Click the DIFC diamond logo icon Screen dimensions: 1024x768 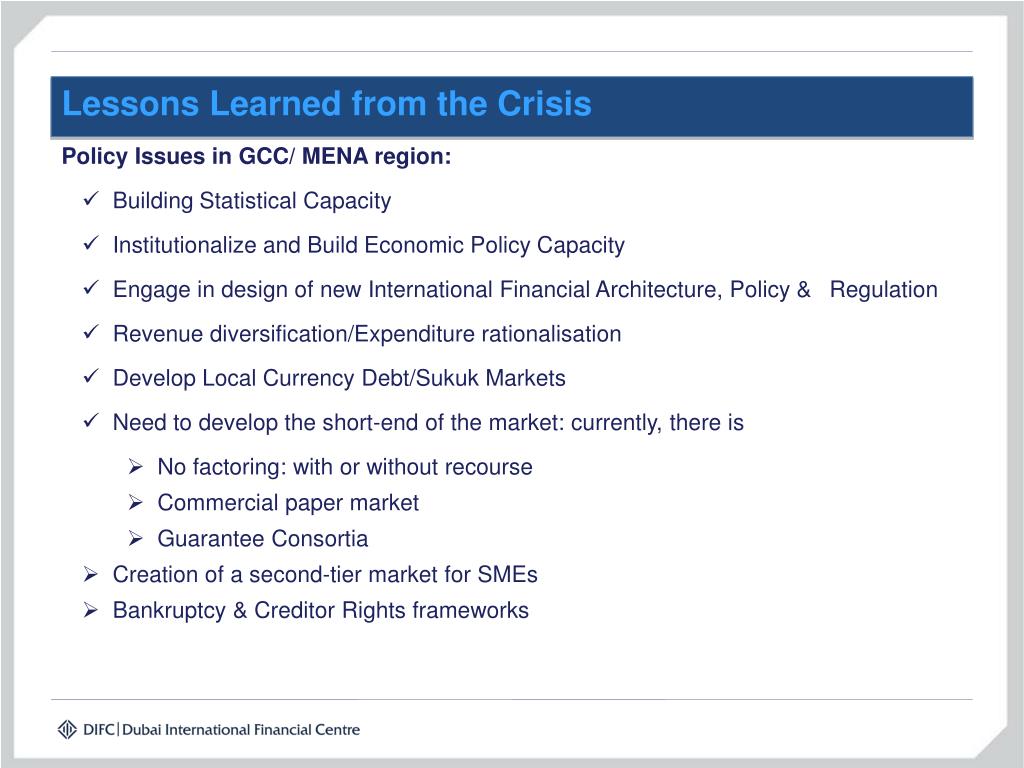click(x=67, y=729)
